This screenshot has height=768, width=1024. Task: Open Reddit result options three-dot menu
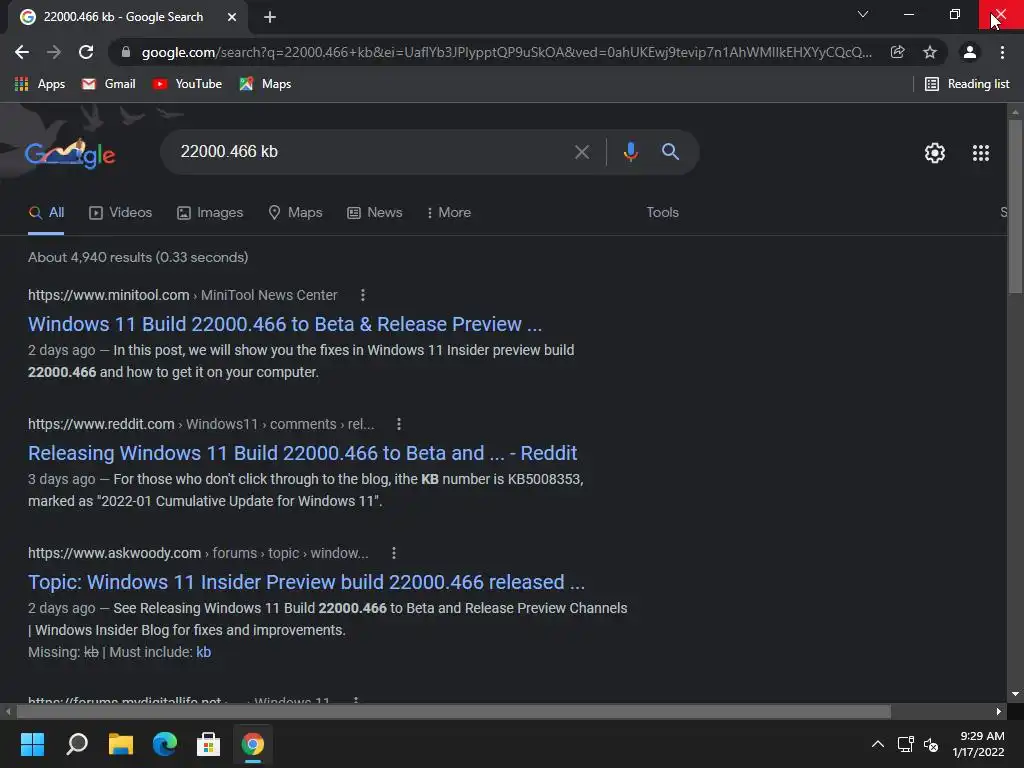(x=398, y=424)
